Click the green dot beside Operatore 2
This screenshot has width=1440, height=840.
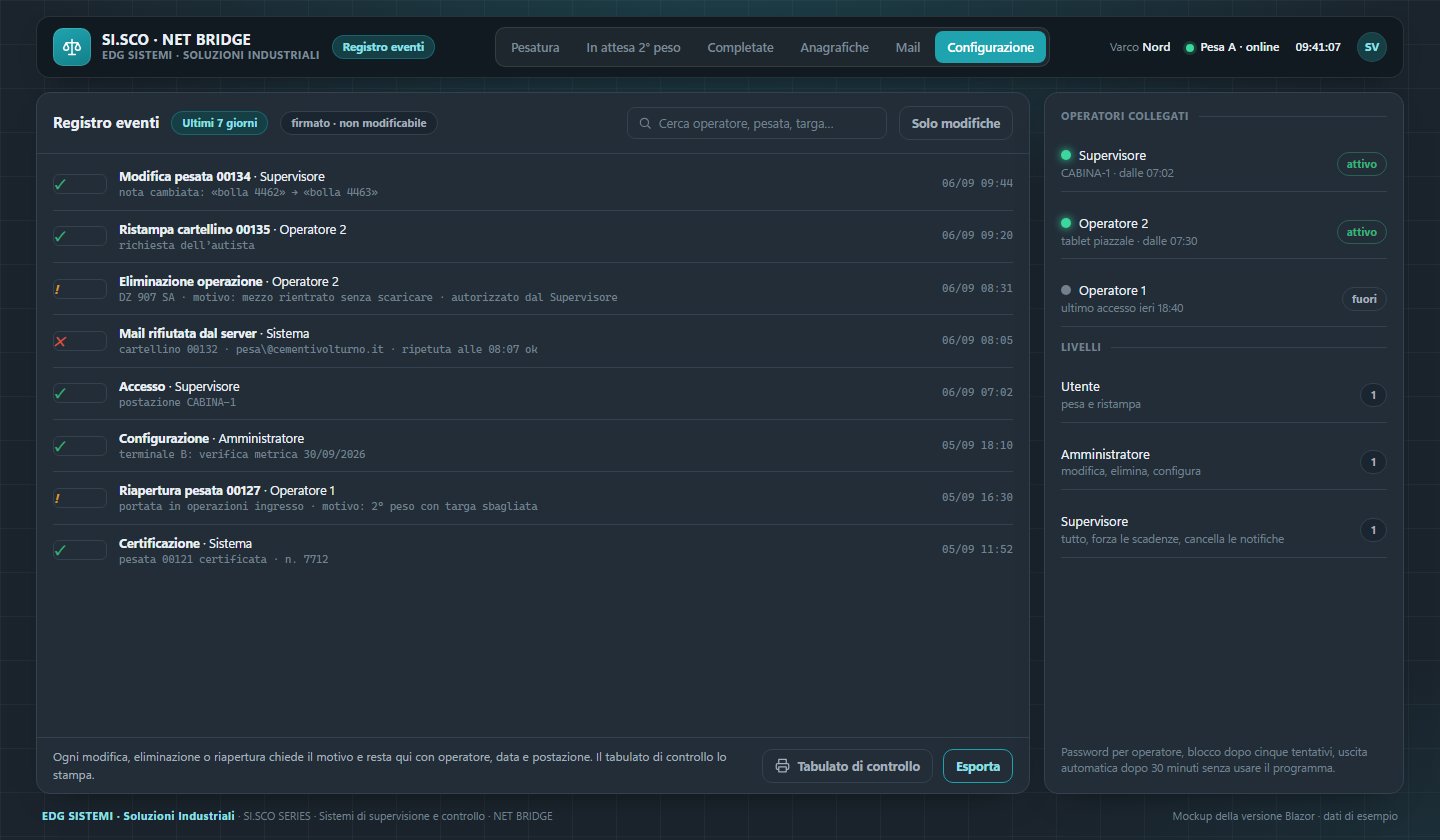click(1066, 223)
